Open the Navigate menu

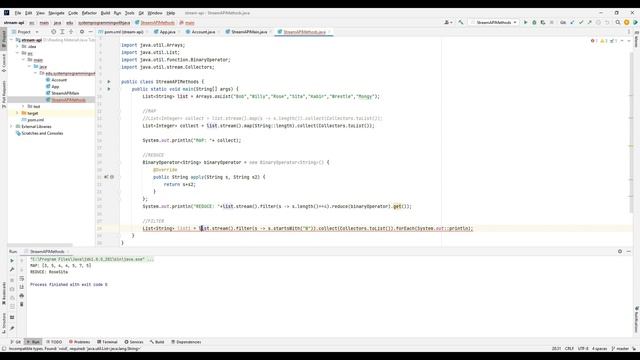[x=56, y=13]
